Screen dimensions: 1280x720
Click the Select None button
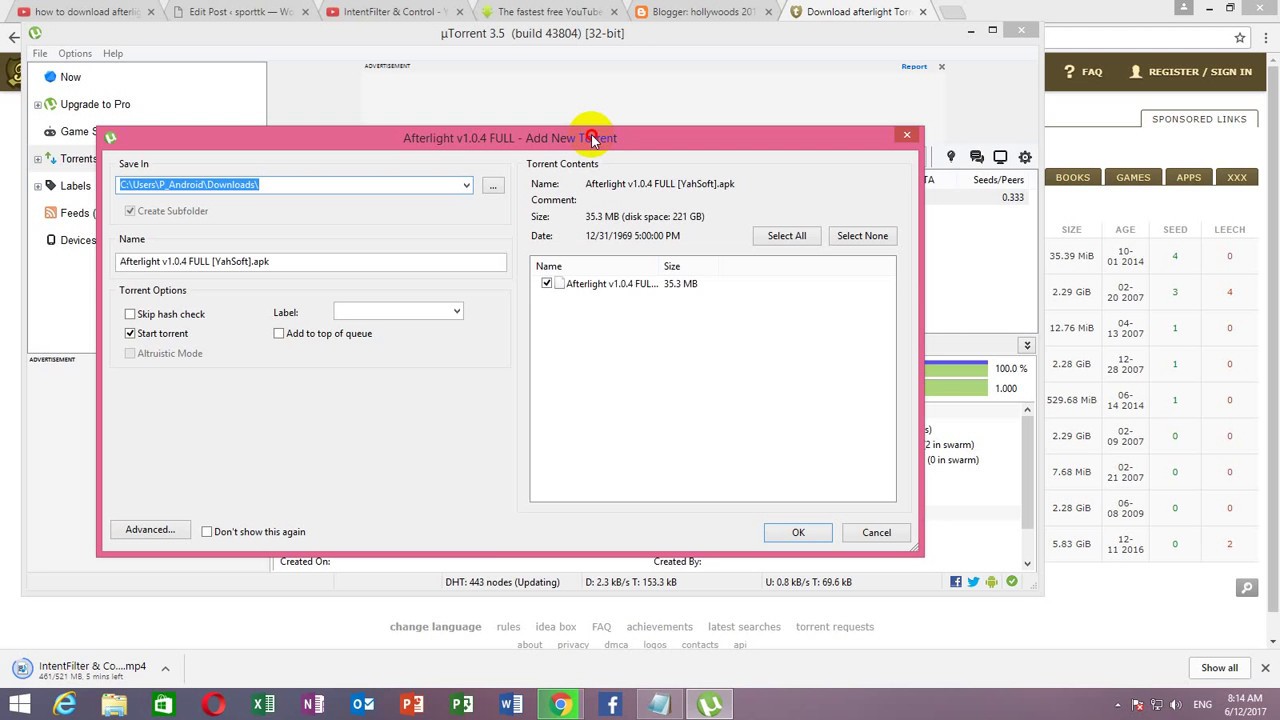(x=863, y=236)
